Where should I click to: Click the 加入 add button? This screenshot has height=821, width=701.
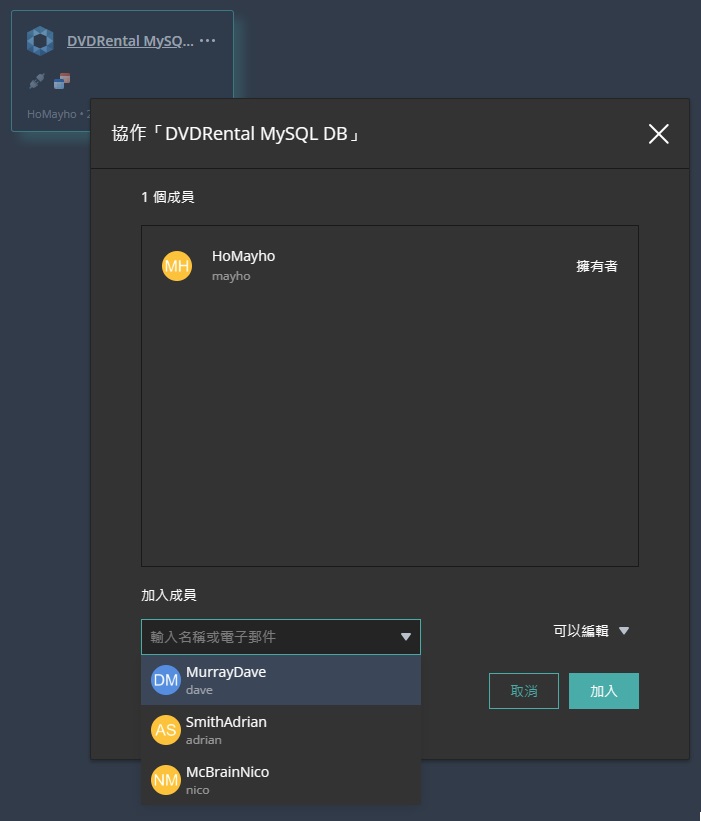pos(604,691)
